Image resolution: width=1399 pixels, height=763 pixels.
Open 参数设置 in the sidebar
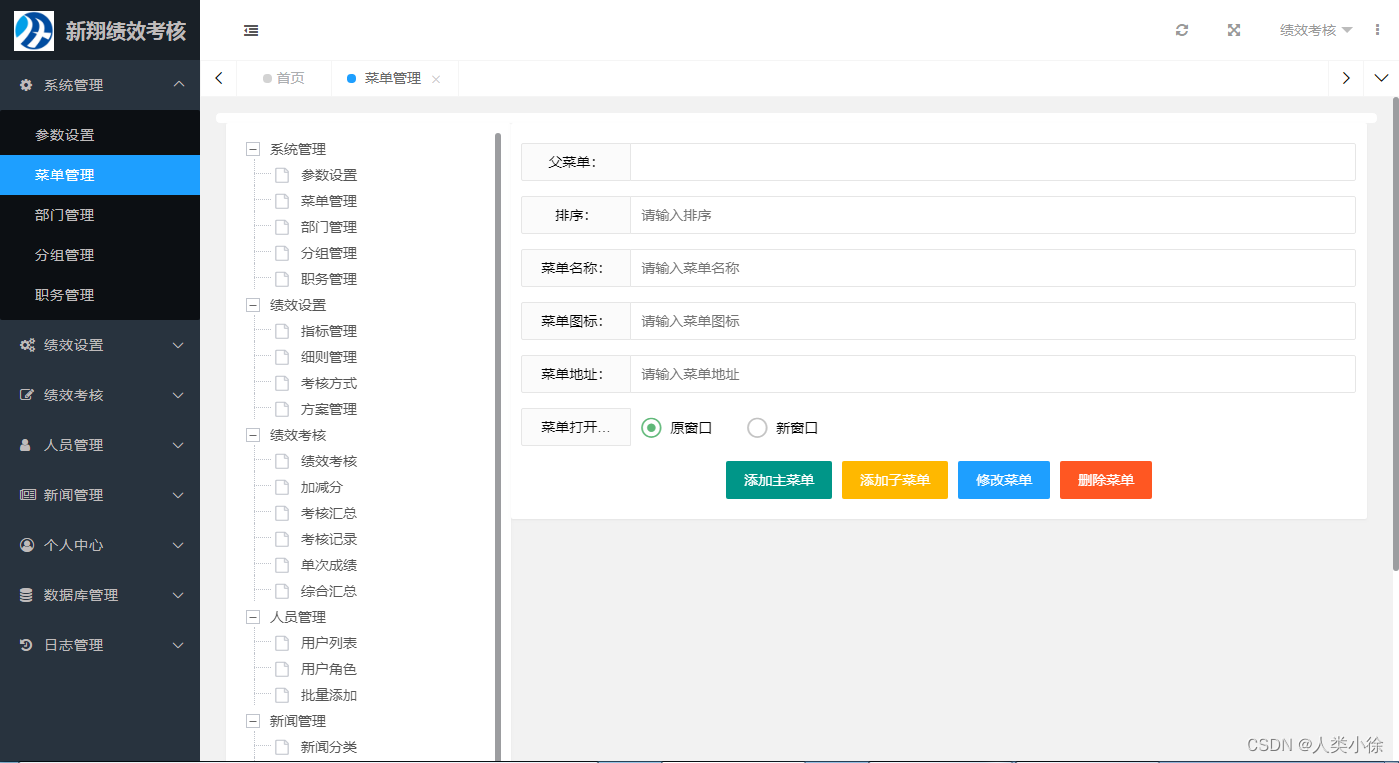pos(100,135)
